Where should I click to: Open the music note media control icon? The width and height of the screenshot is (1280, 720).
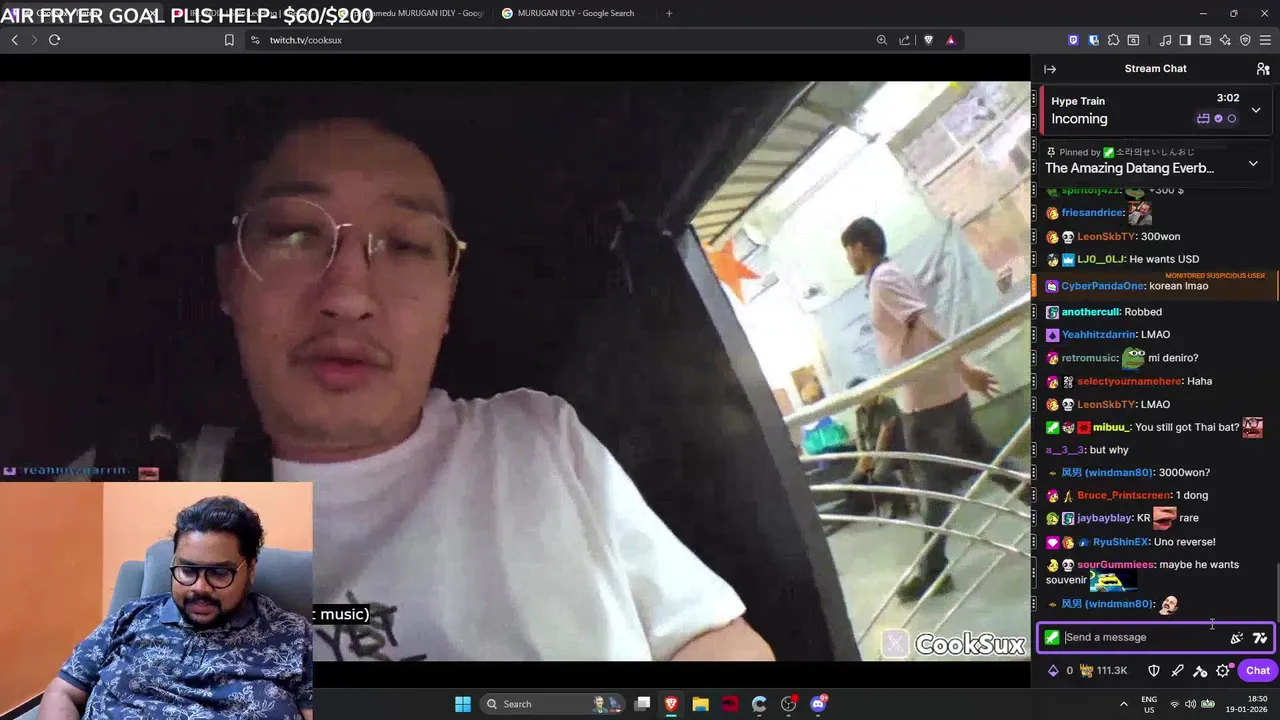(1165, 40)
